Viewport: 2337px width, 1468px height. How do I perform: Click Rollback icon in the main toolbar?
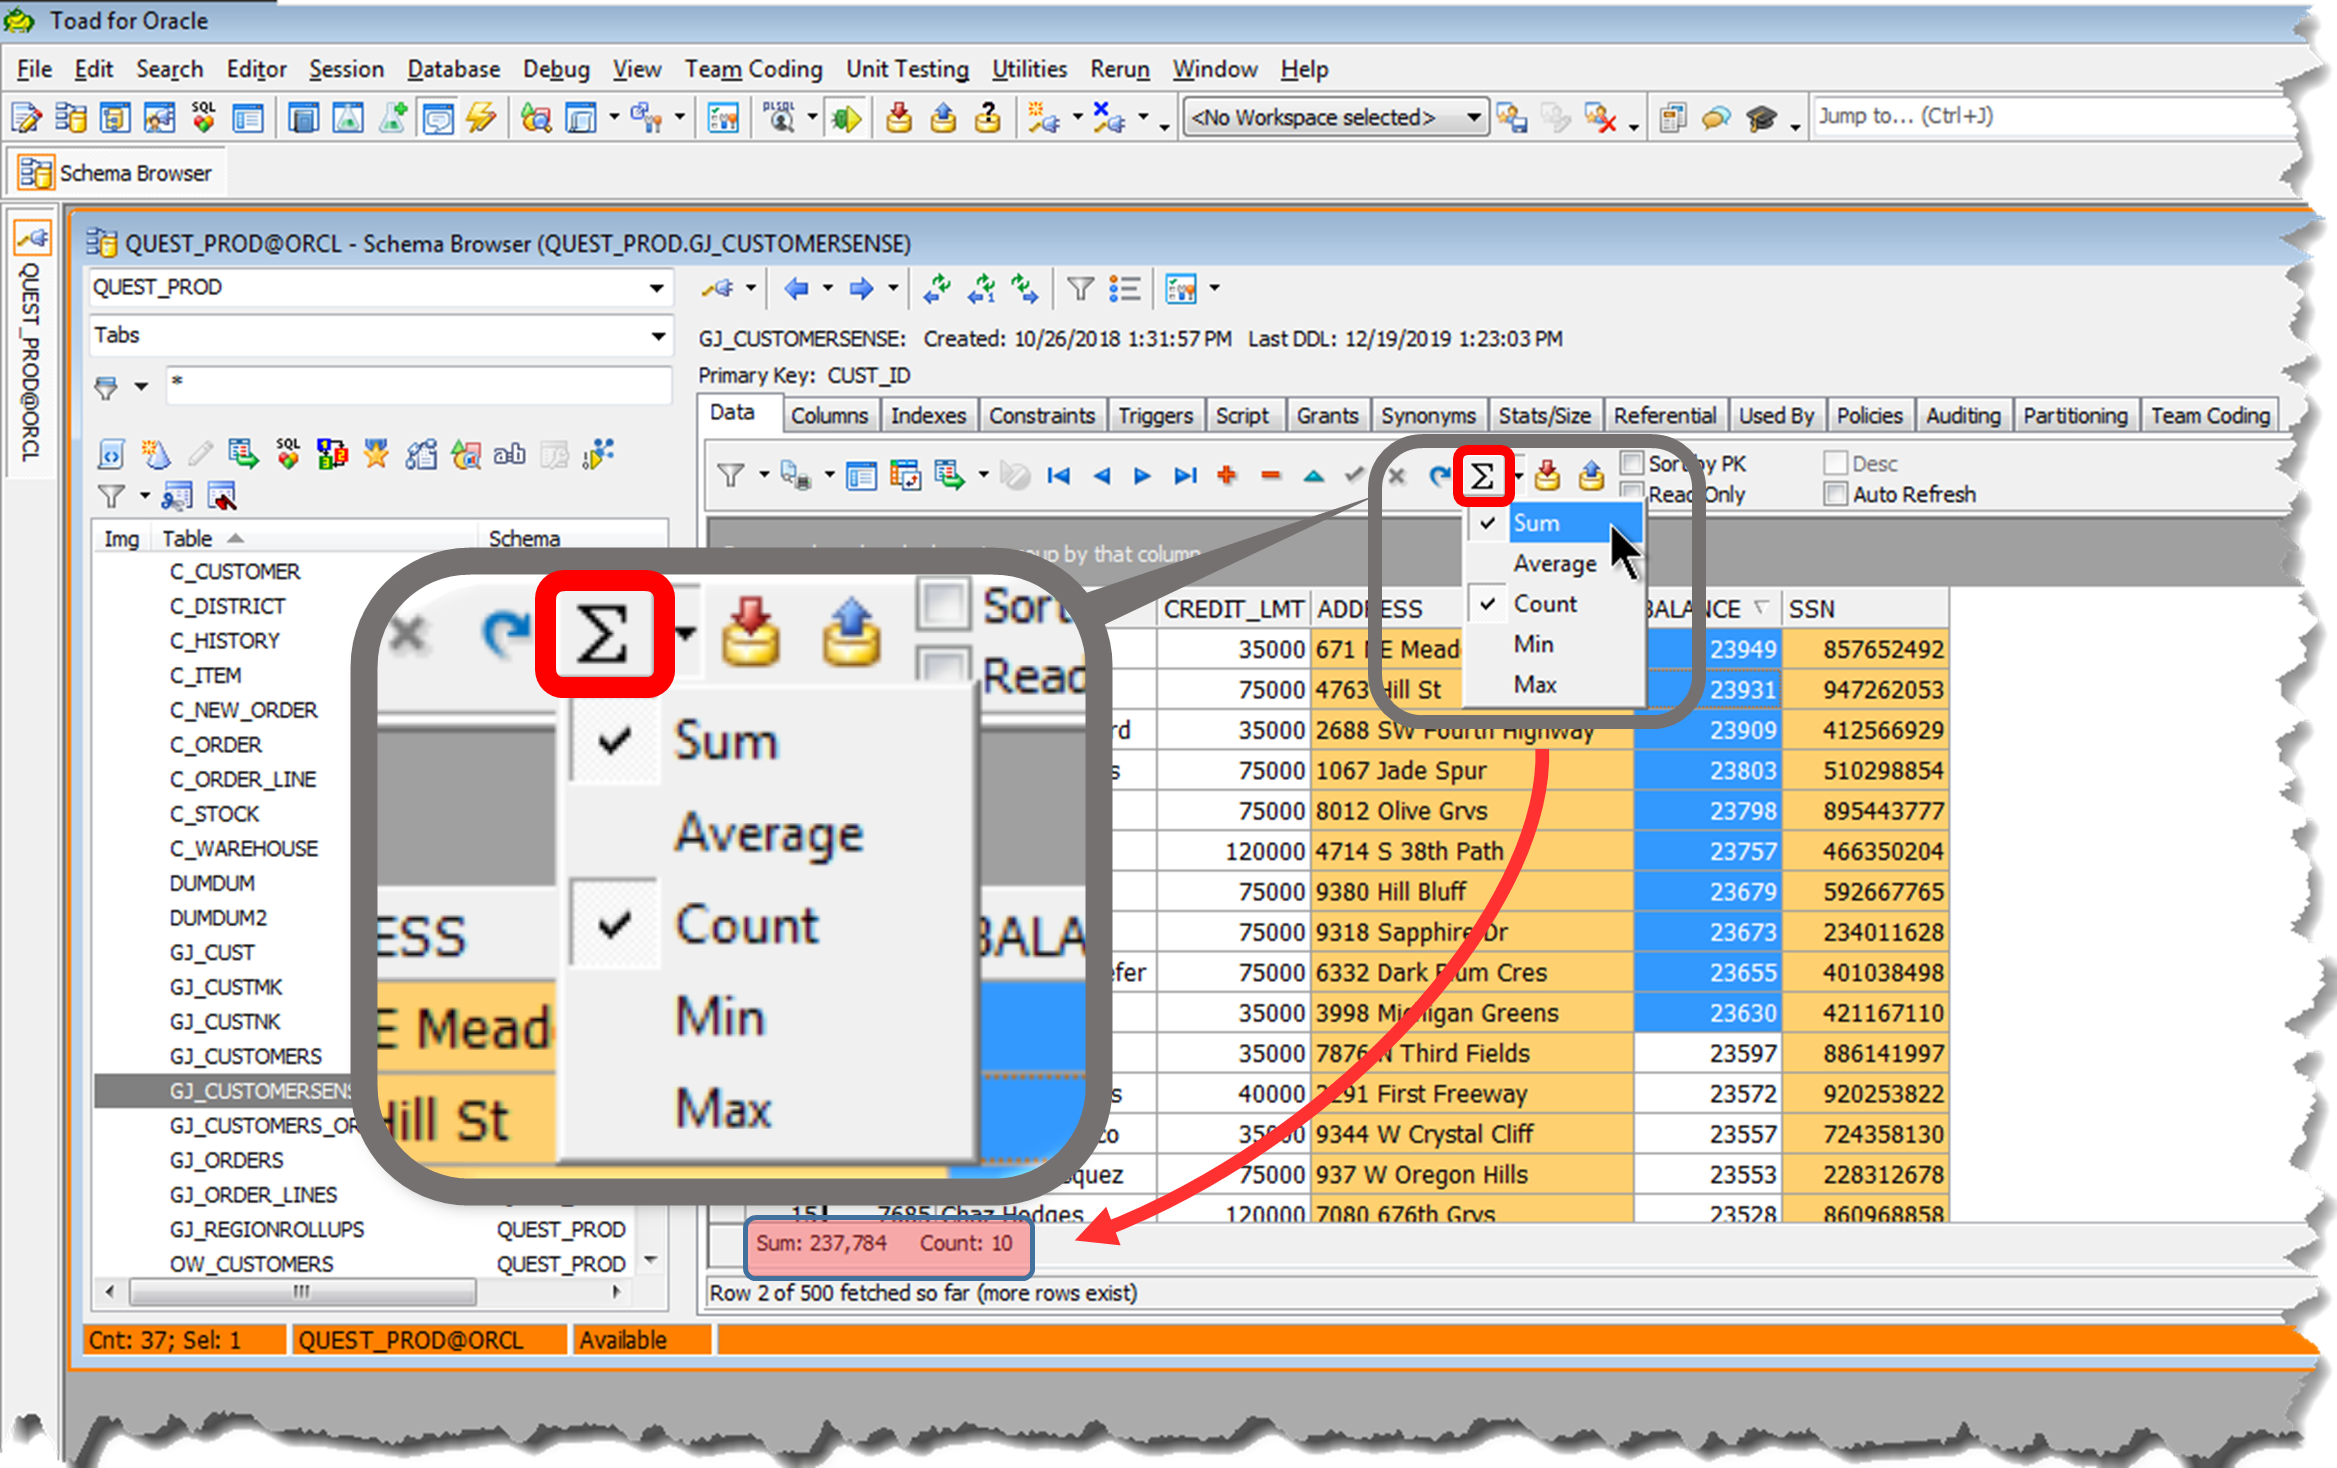[x=942, y=118]
